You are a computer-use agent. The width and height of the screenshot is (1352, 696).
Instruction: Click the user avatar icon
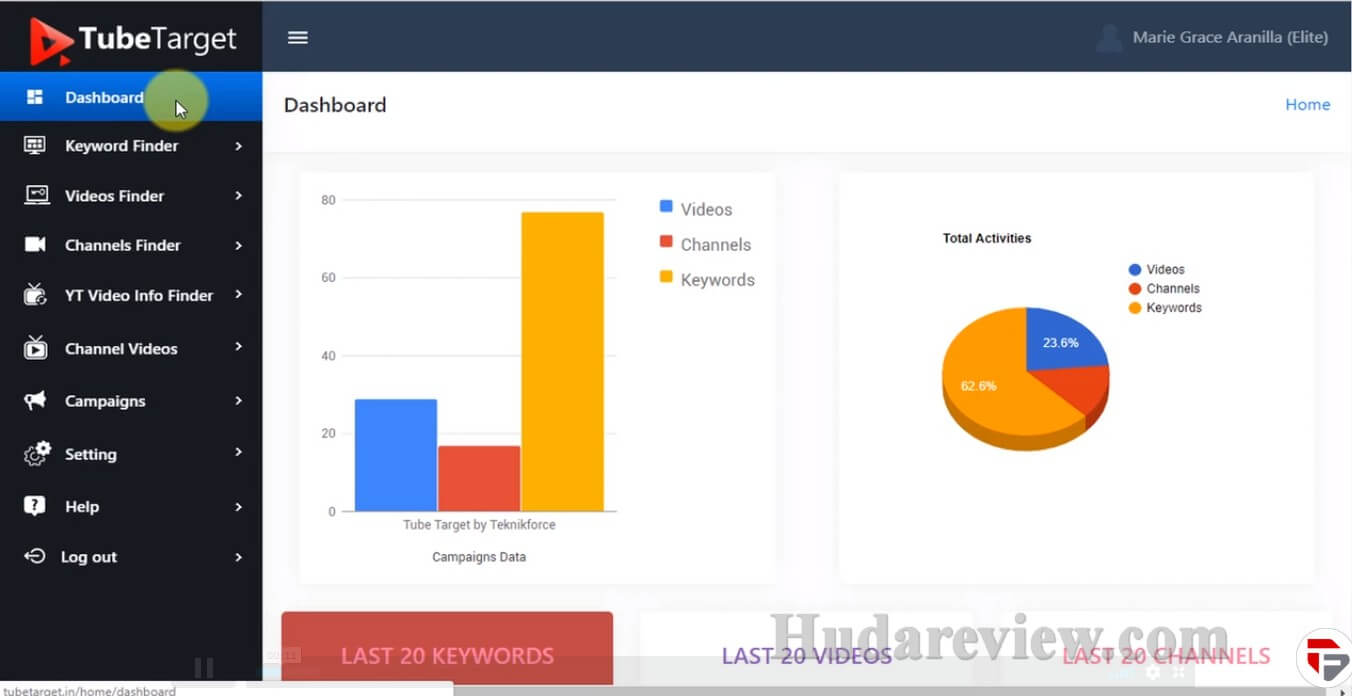1109,38
